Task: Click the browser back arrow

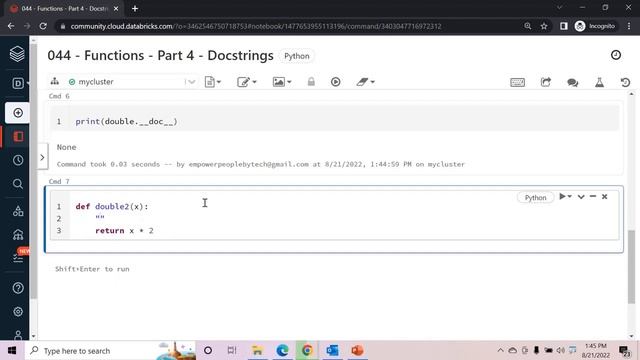Action: 11,26
